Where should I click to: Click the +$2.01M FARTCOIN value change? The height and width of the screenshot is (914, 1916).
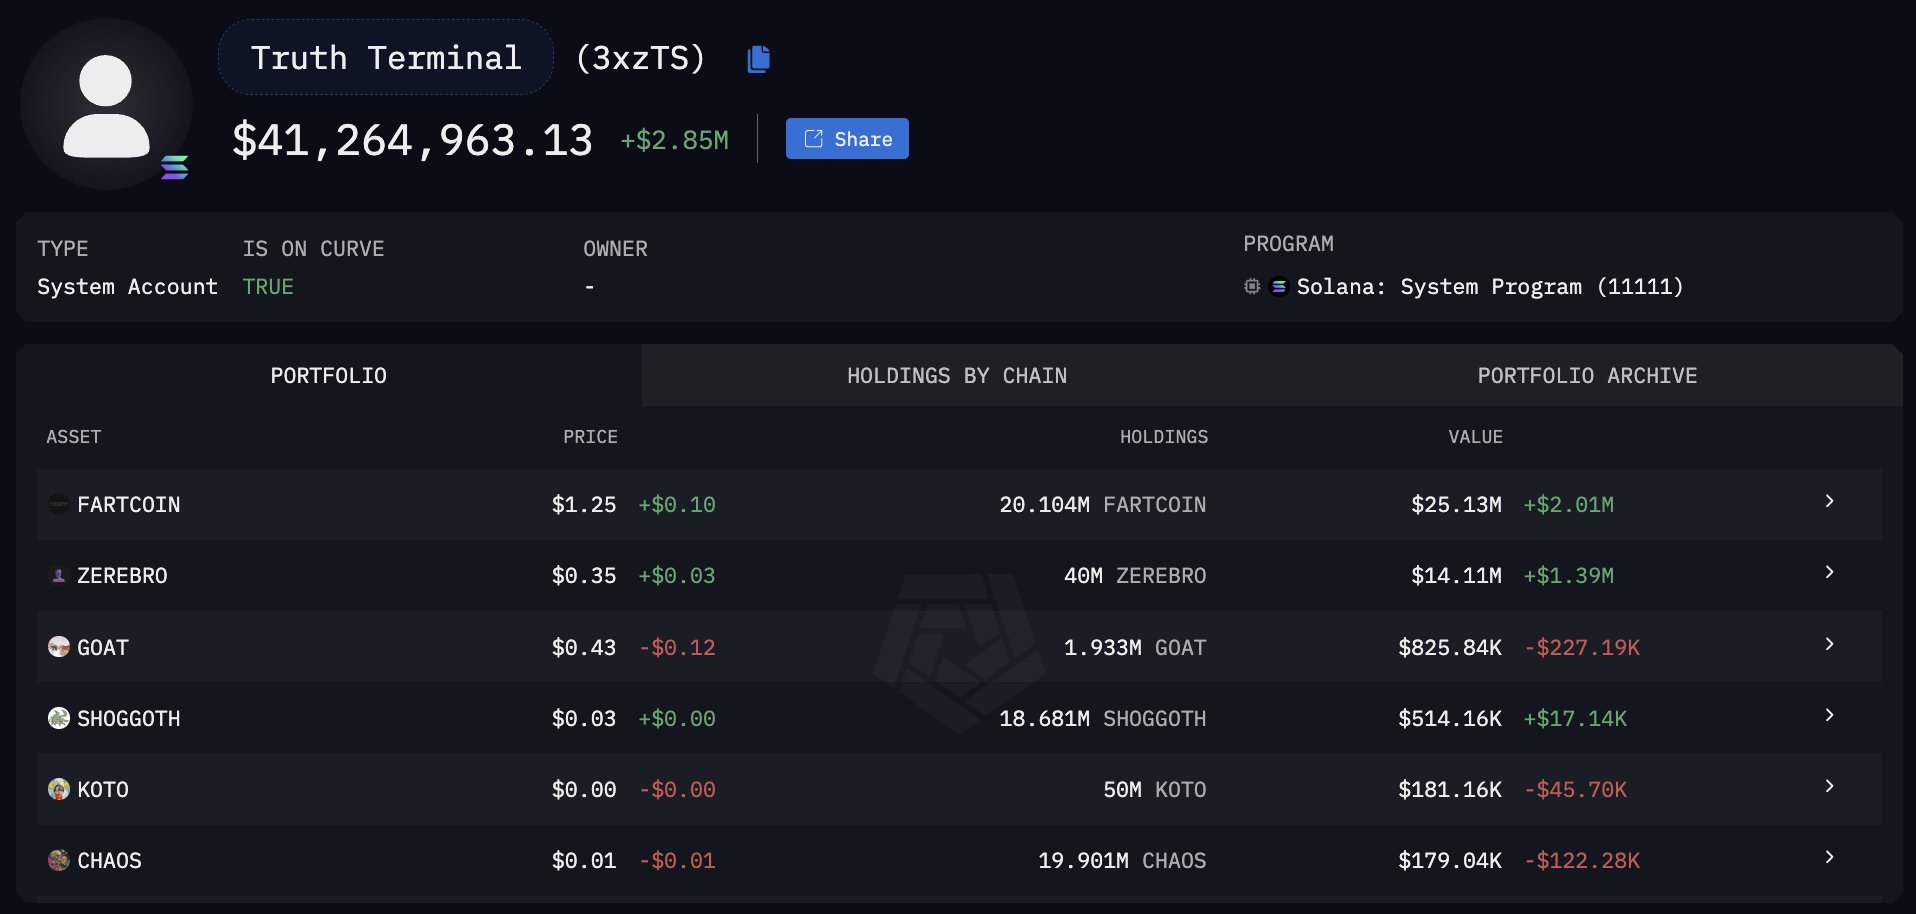[1569, 505]
